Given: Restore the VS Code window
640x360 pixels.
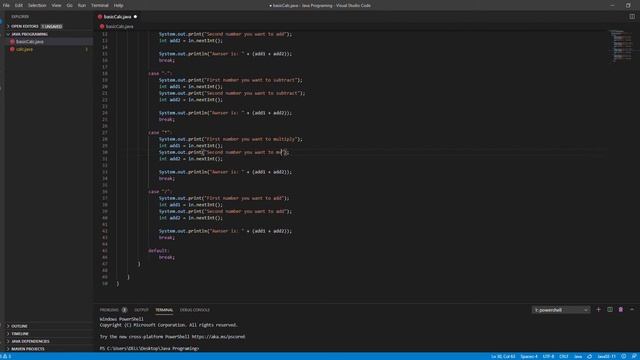Looking at the screenshot, I should [628, 5].
